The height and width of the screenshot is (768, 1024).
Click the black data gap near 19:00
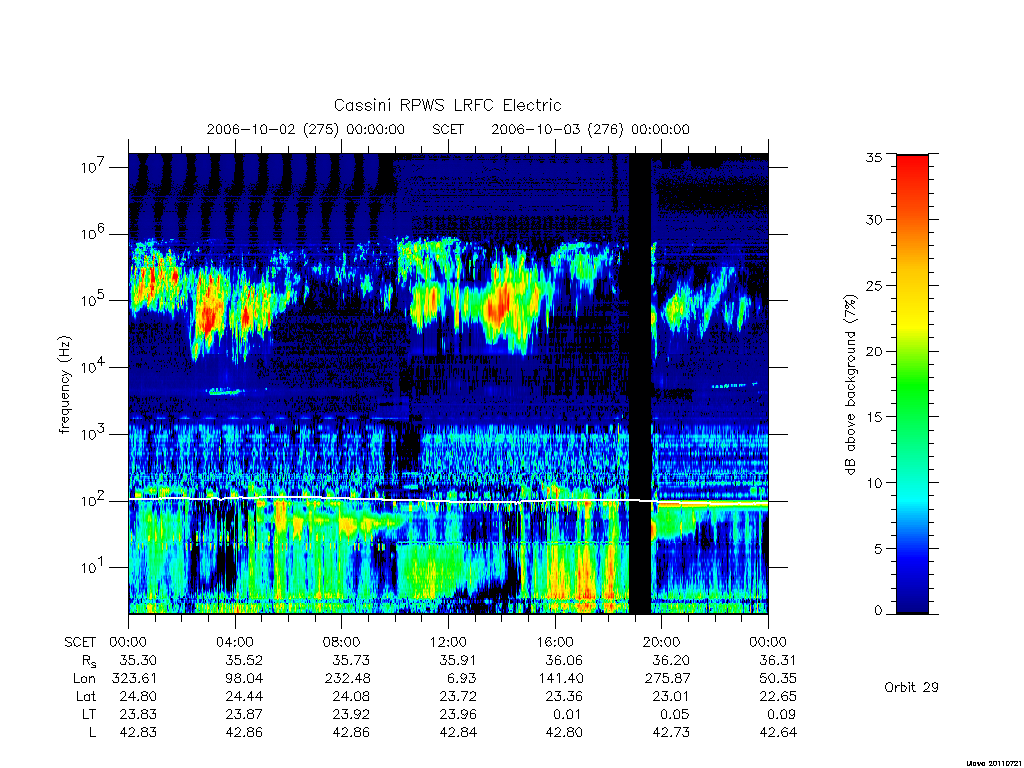[640, 384]
